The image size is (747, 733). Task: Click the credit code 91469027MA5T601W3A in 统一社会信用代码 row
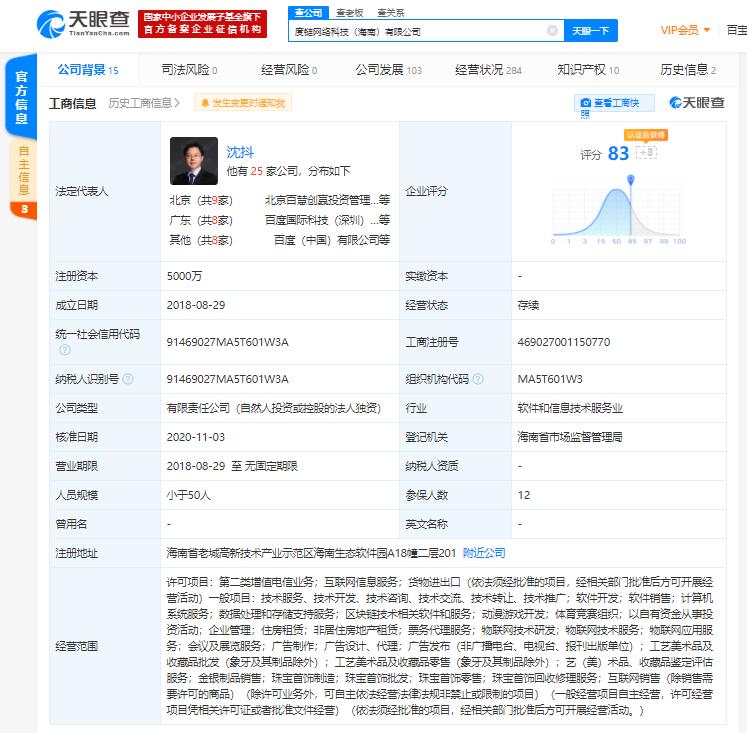coord(228,342)
